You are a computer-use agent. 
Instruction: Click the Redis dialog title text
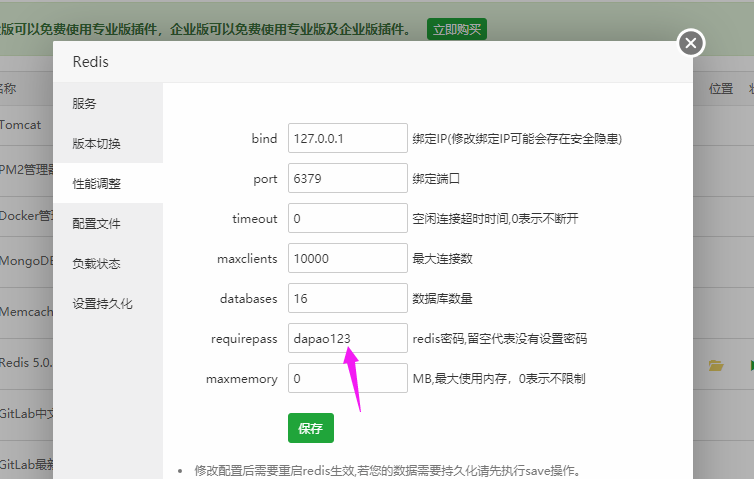click(x=90, y=62)
